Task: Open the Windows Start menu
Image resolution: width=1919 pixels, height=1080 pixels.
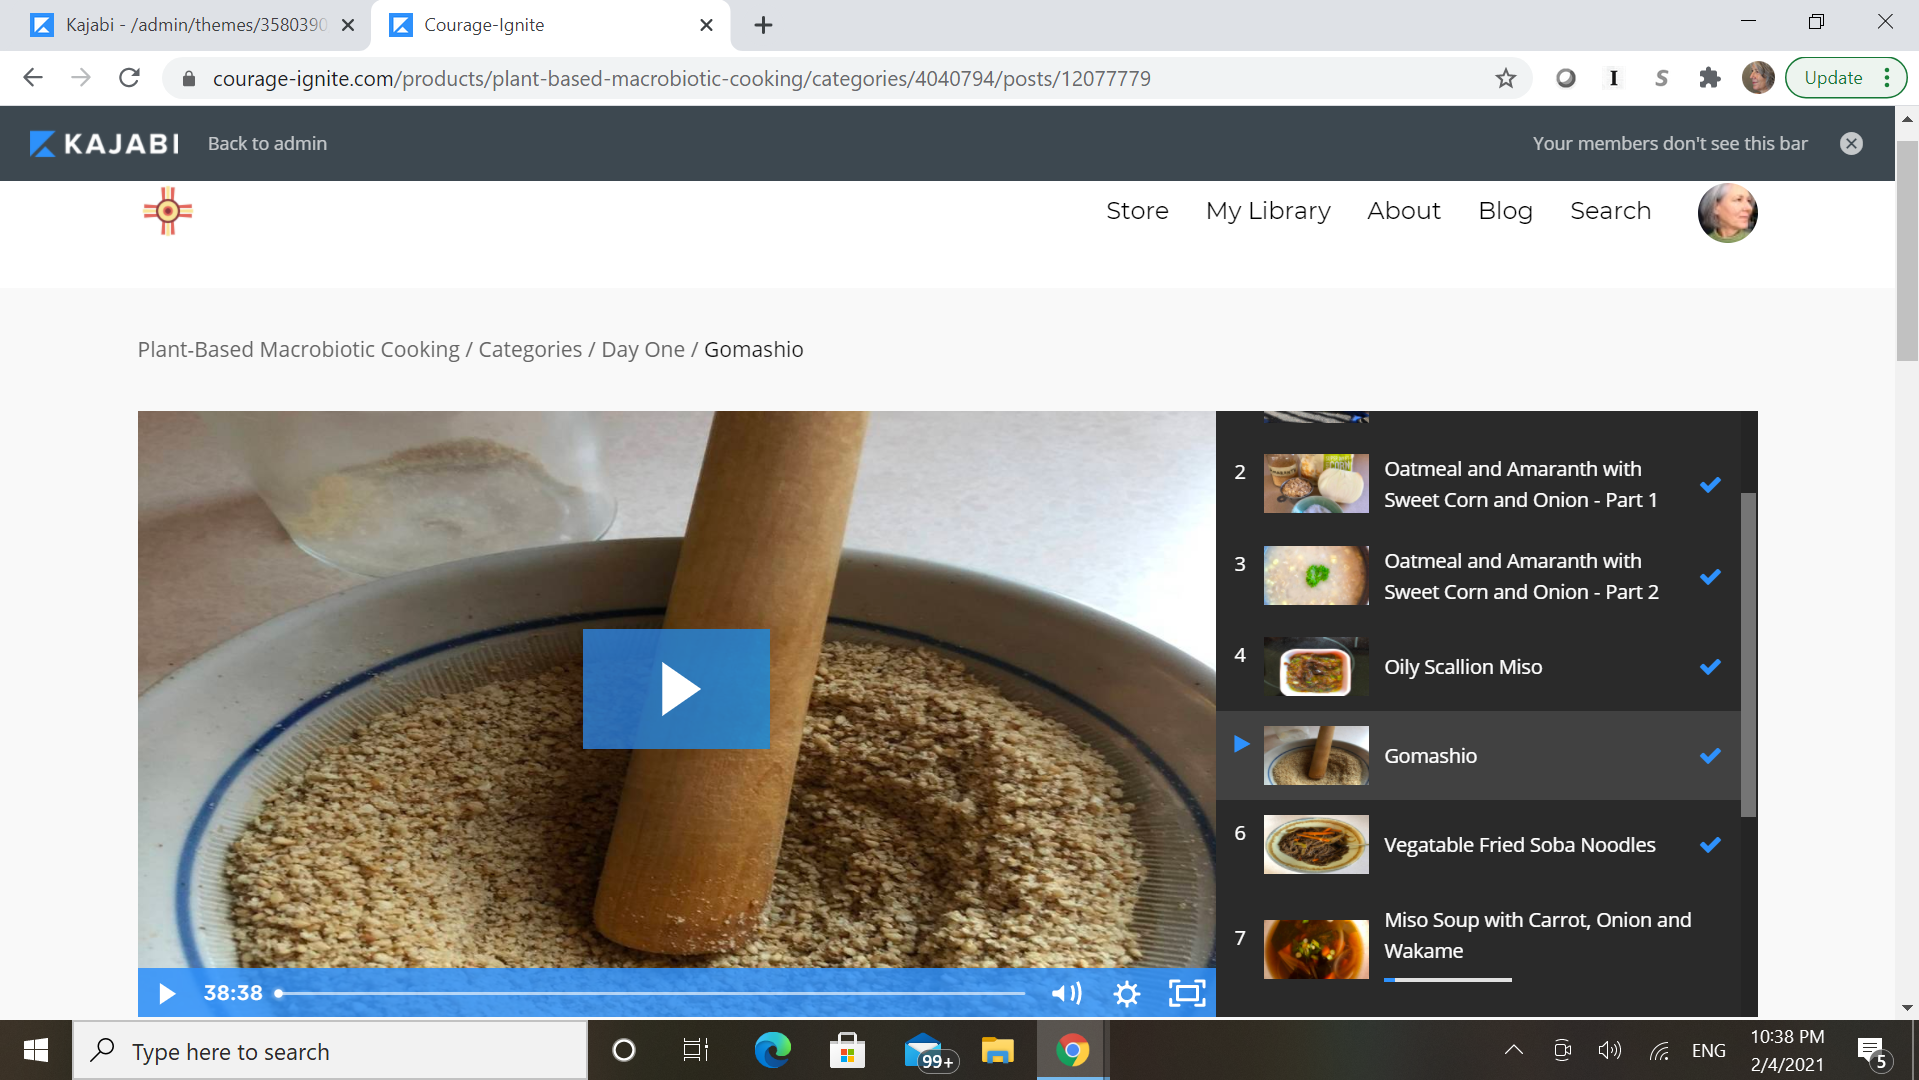Action: 36,1050
